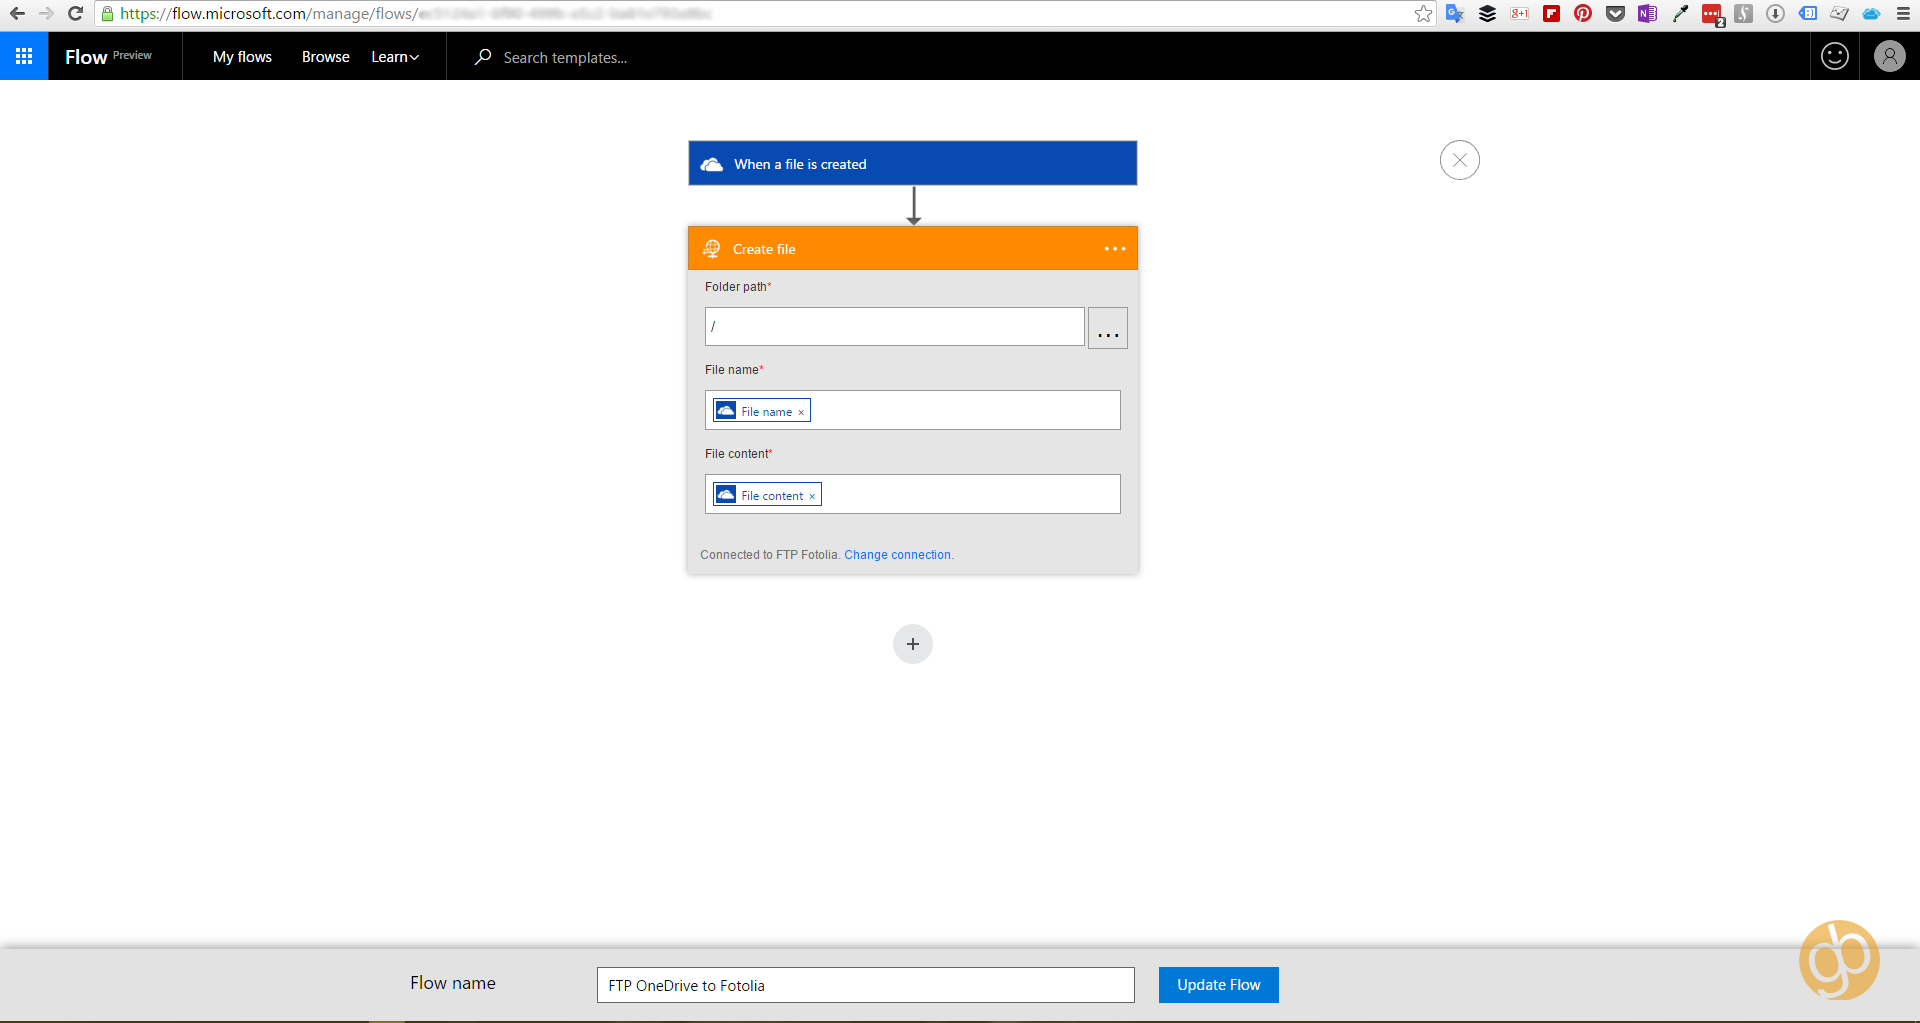Click the FTP icon in Create file header
The height and width of the screenshot is (1023, 1920).
712,249
